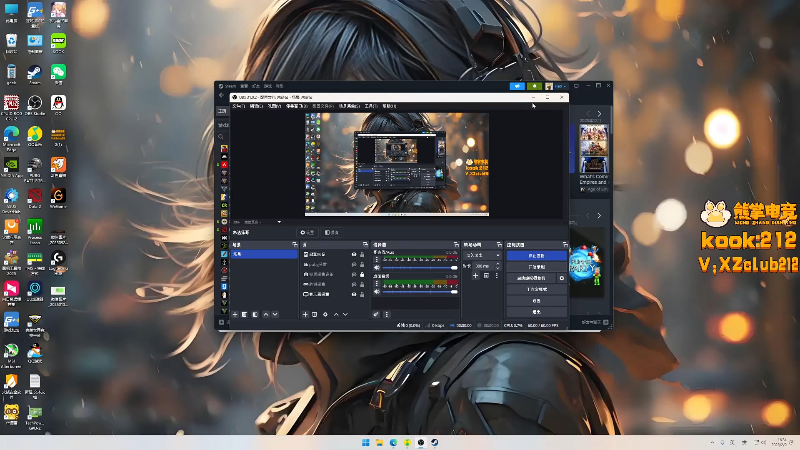This screenshot has height=450, width=800.
Task: Open Steam notifications green bell
Action: point(534,86)
